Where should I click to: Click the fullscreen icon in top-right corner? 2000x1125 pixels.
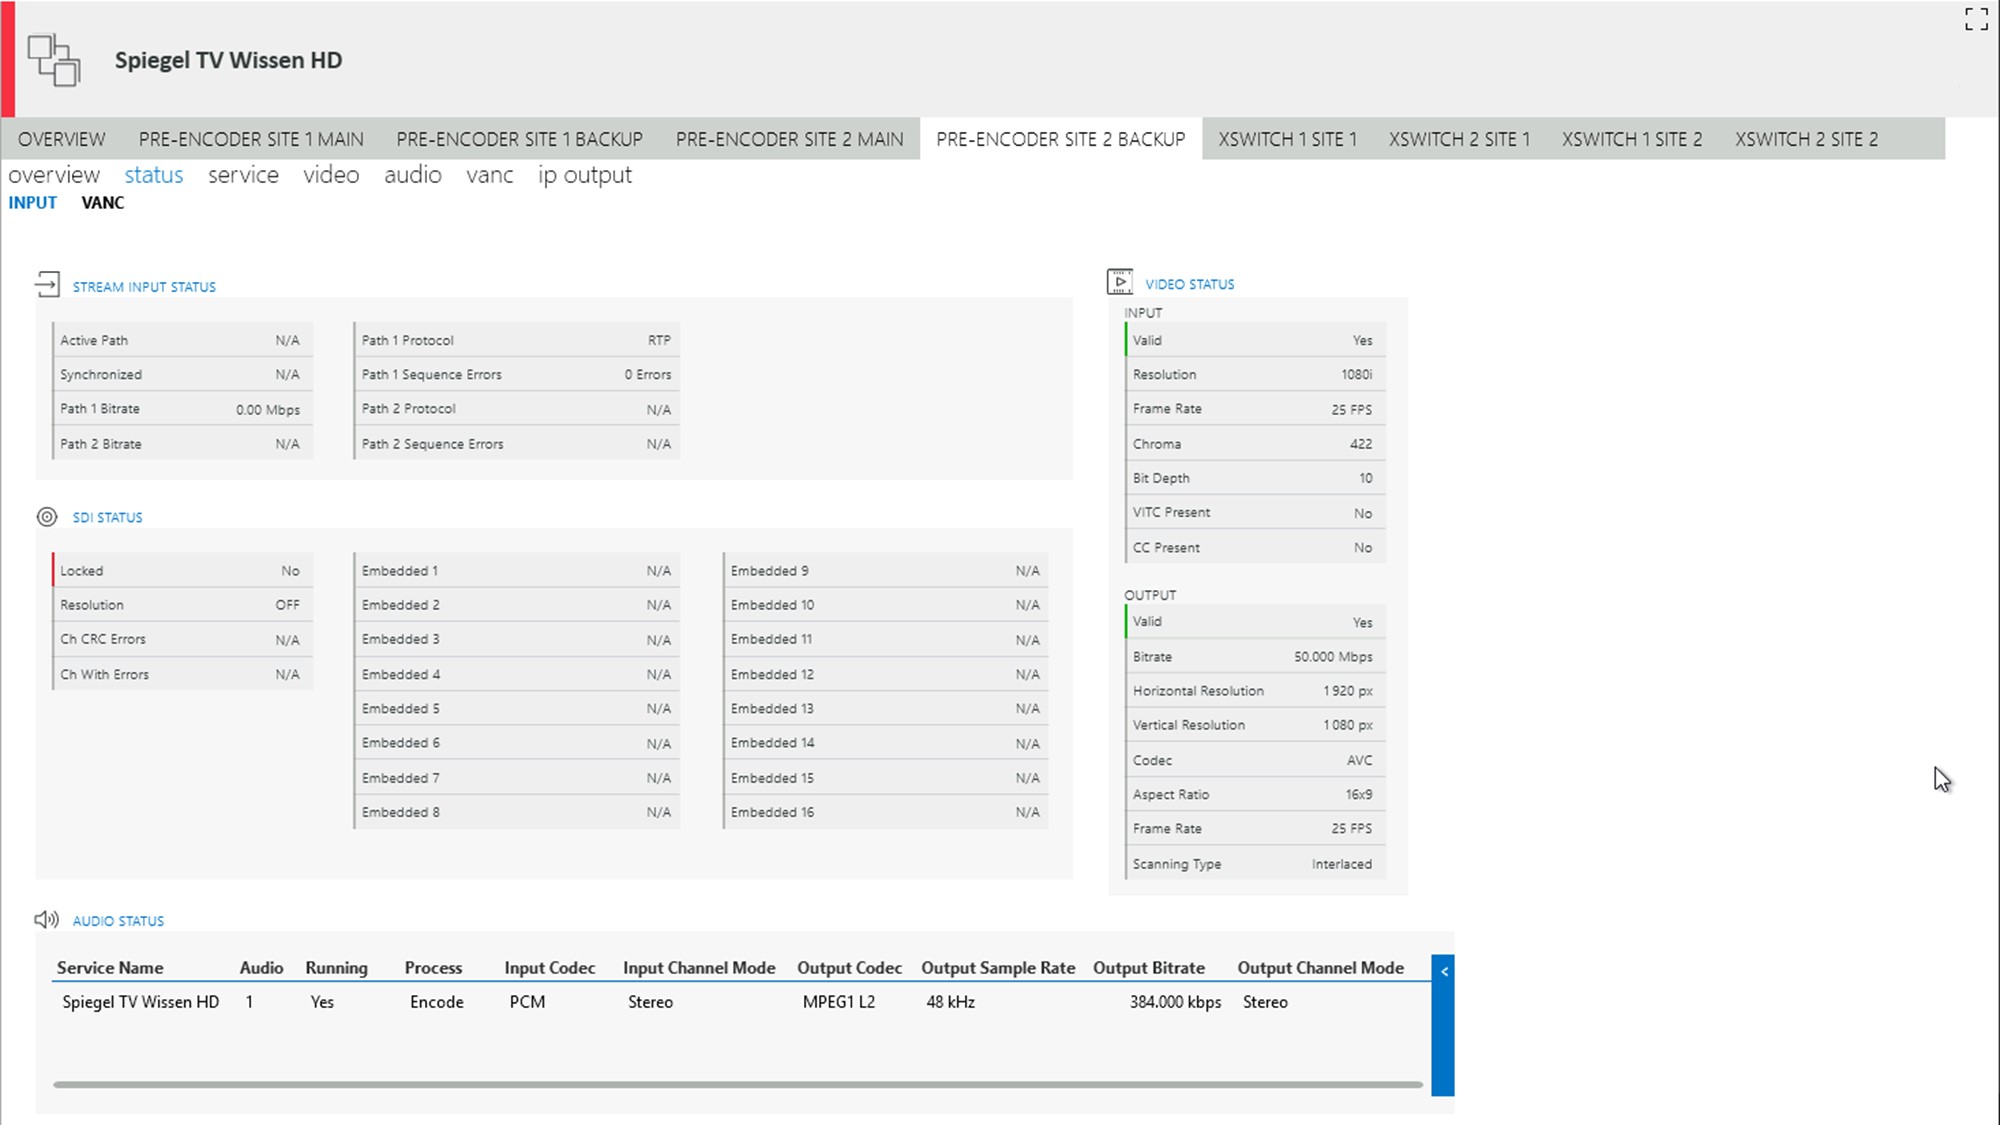[x=1976, y=19]
